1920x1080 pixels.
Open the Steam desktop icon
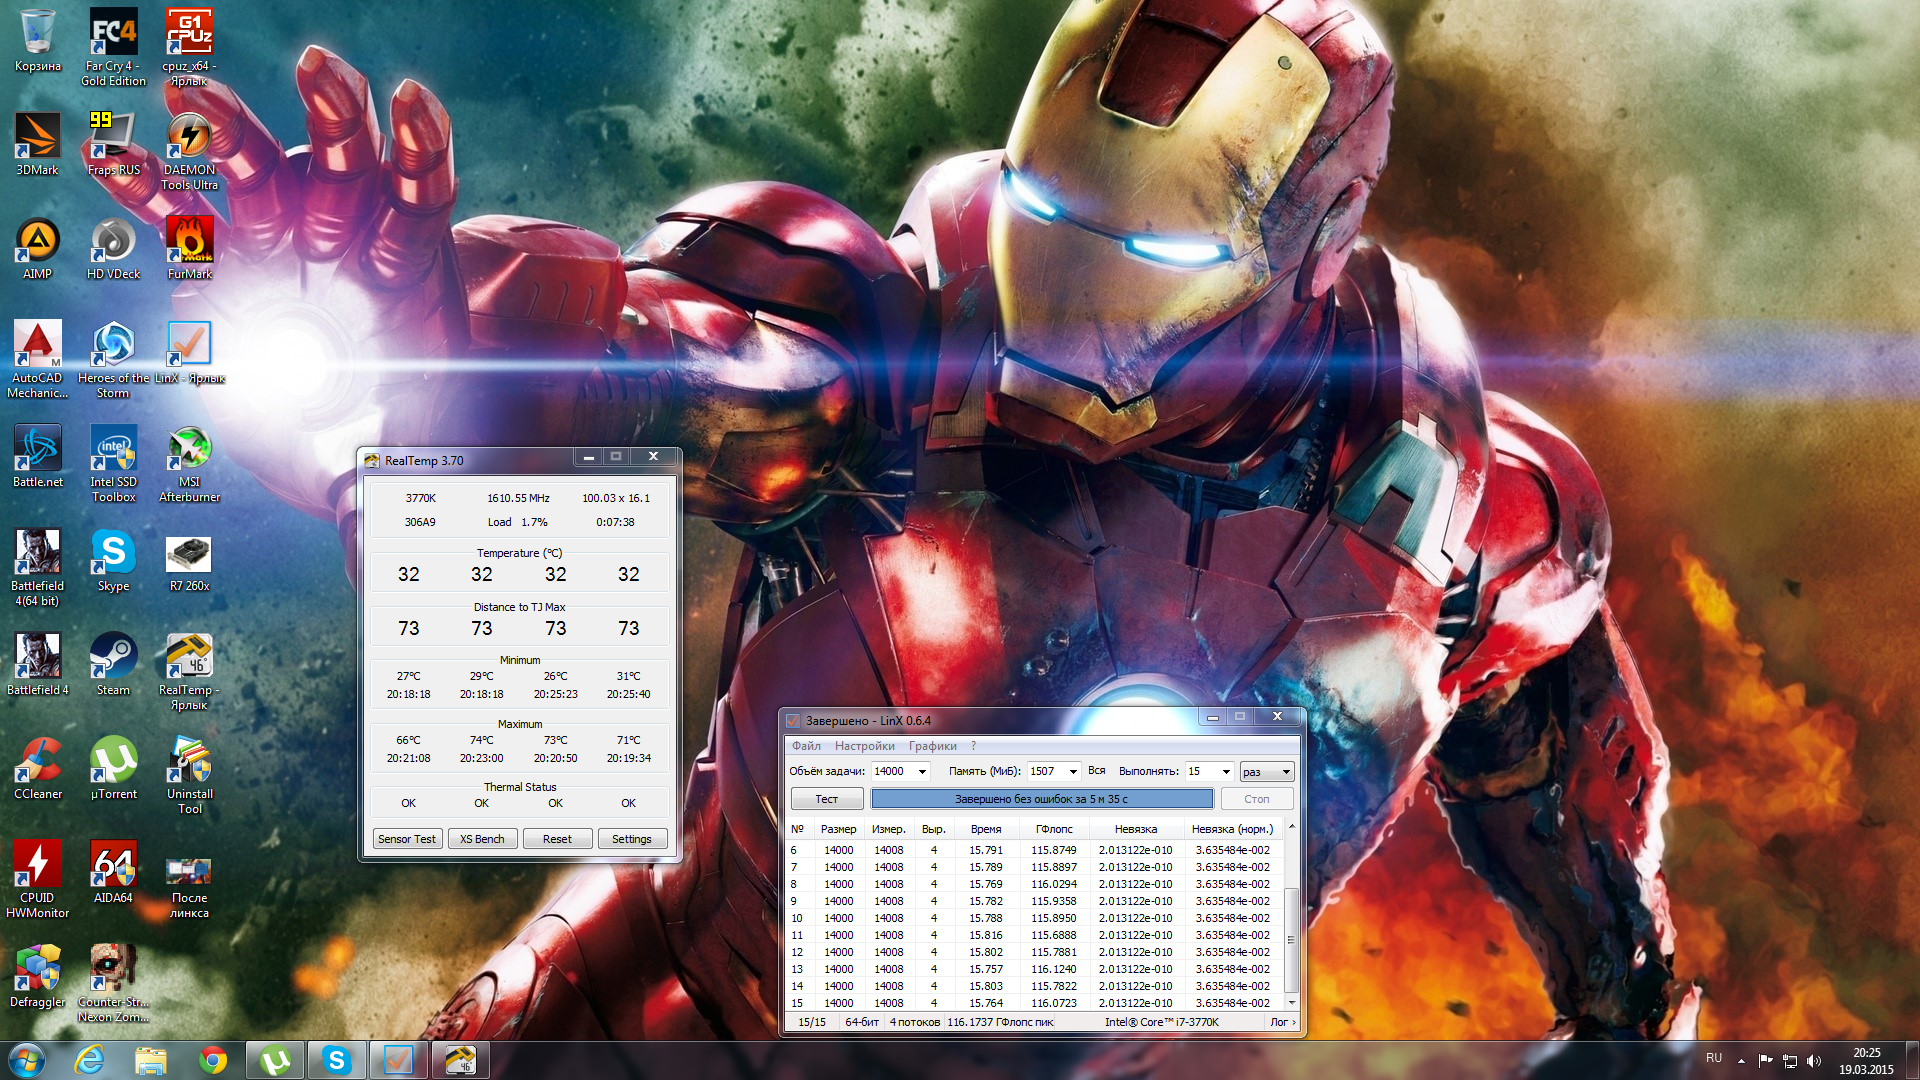(x=113, y=658)
